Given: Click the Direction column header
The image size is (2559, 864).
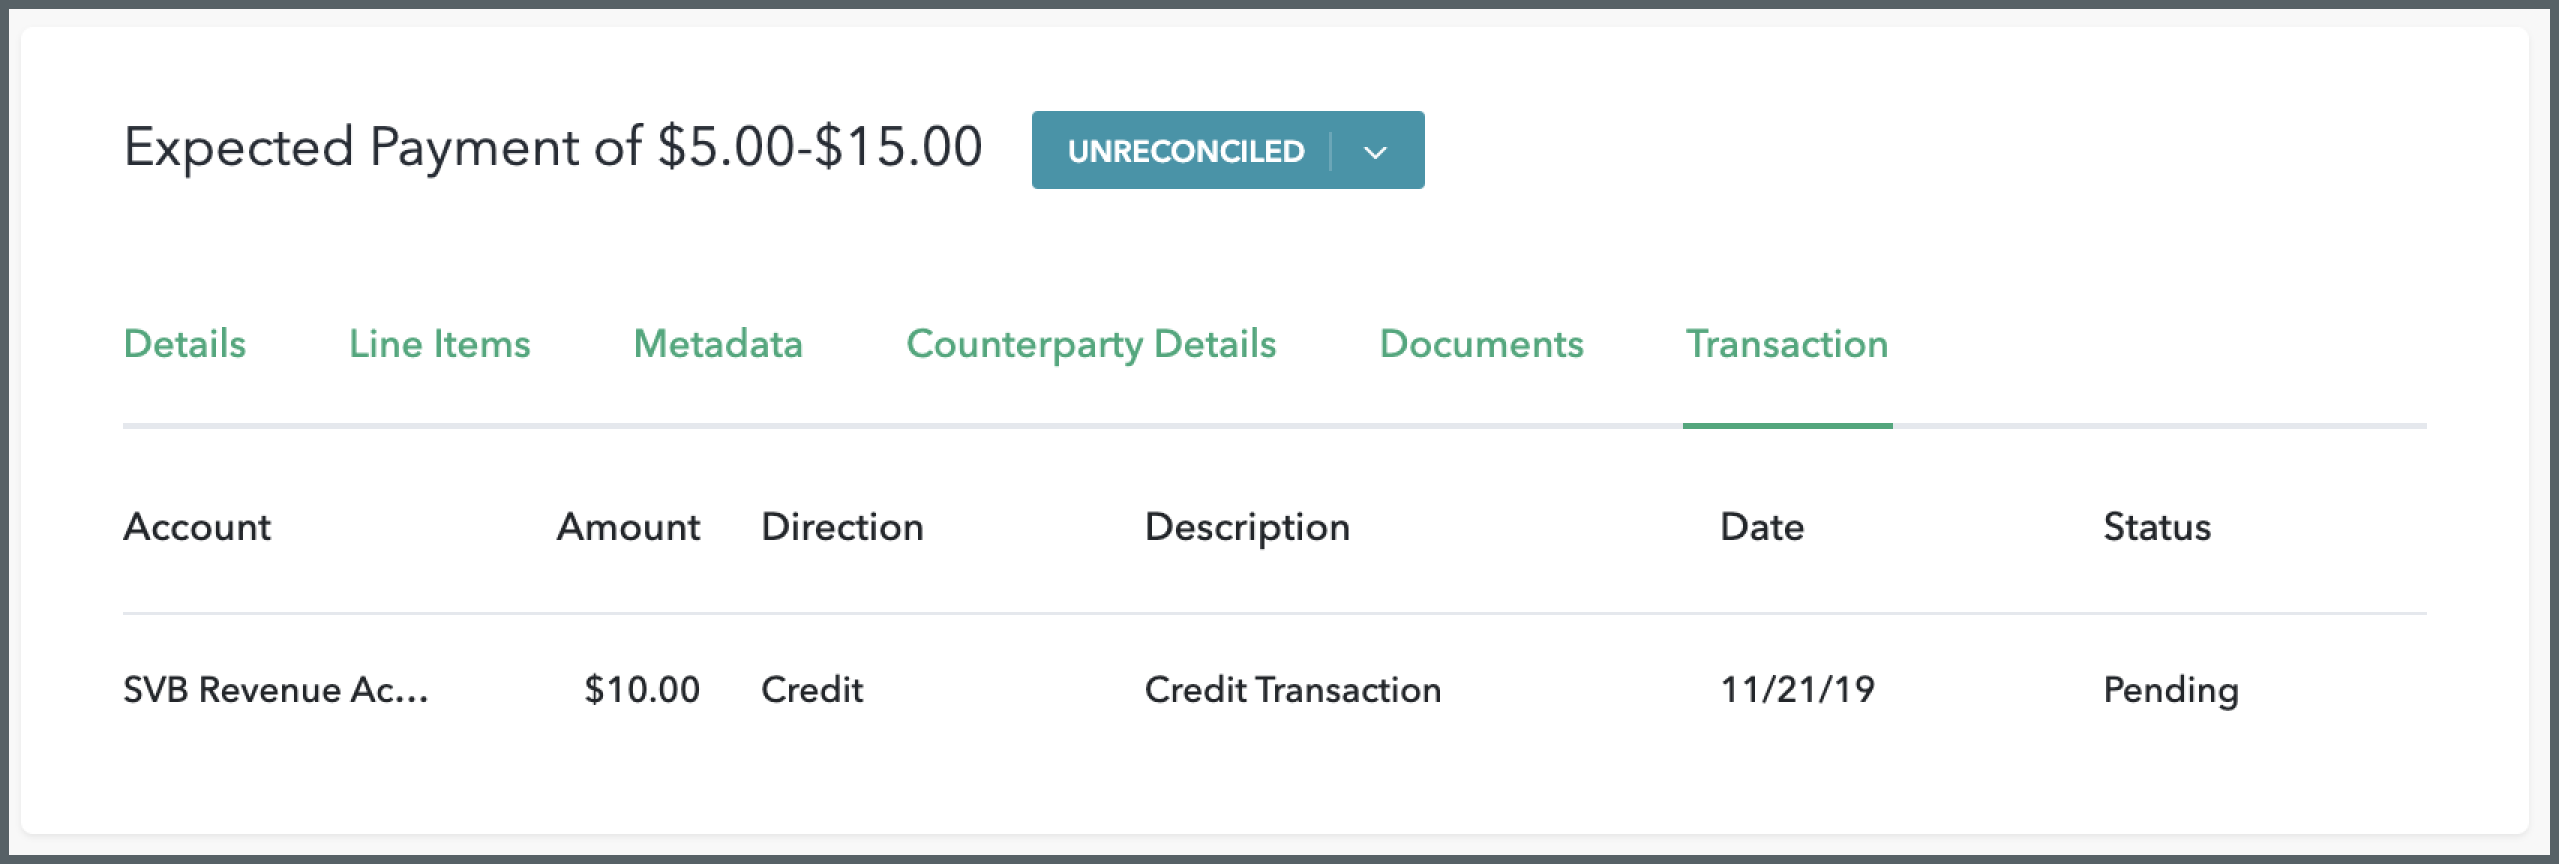Looking at the screenshot, I should (x=842, y=527).
